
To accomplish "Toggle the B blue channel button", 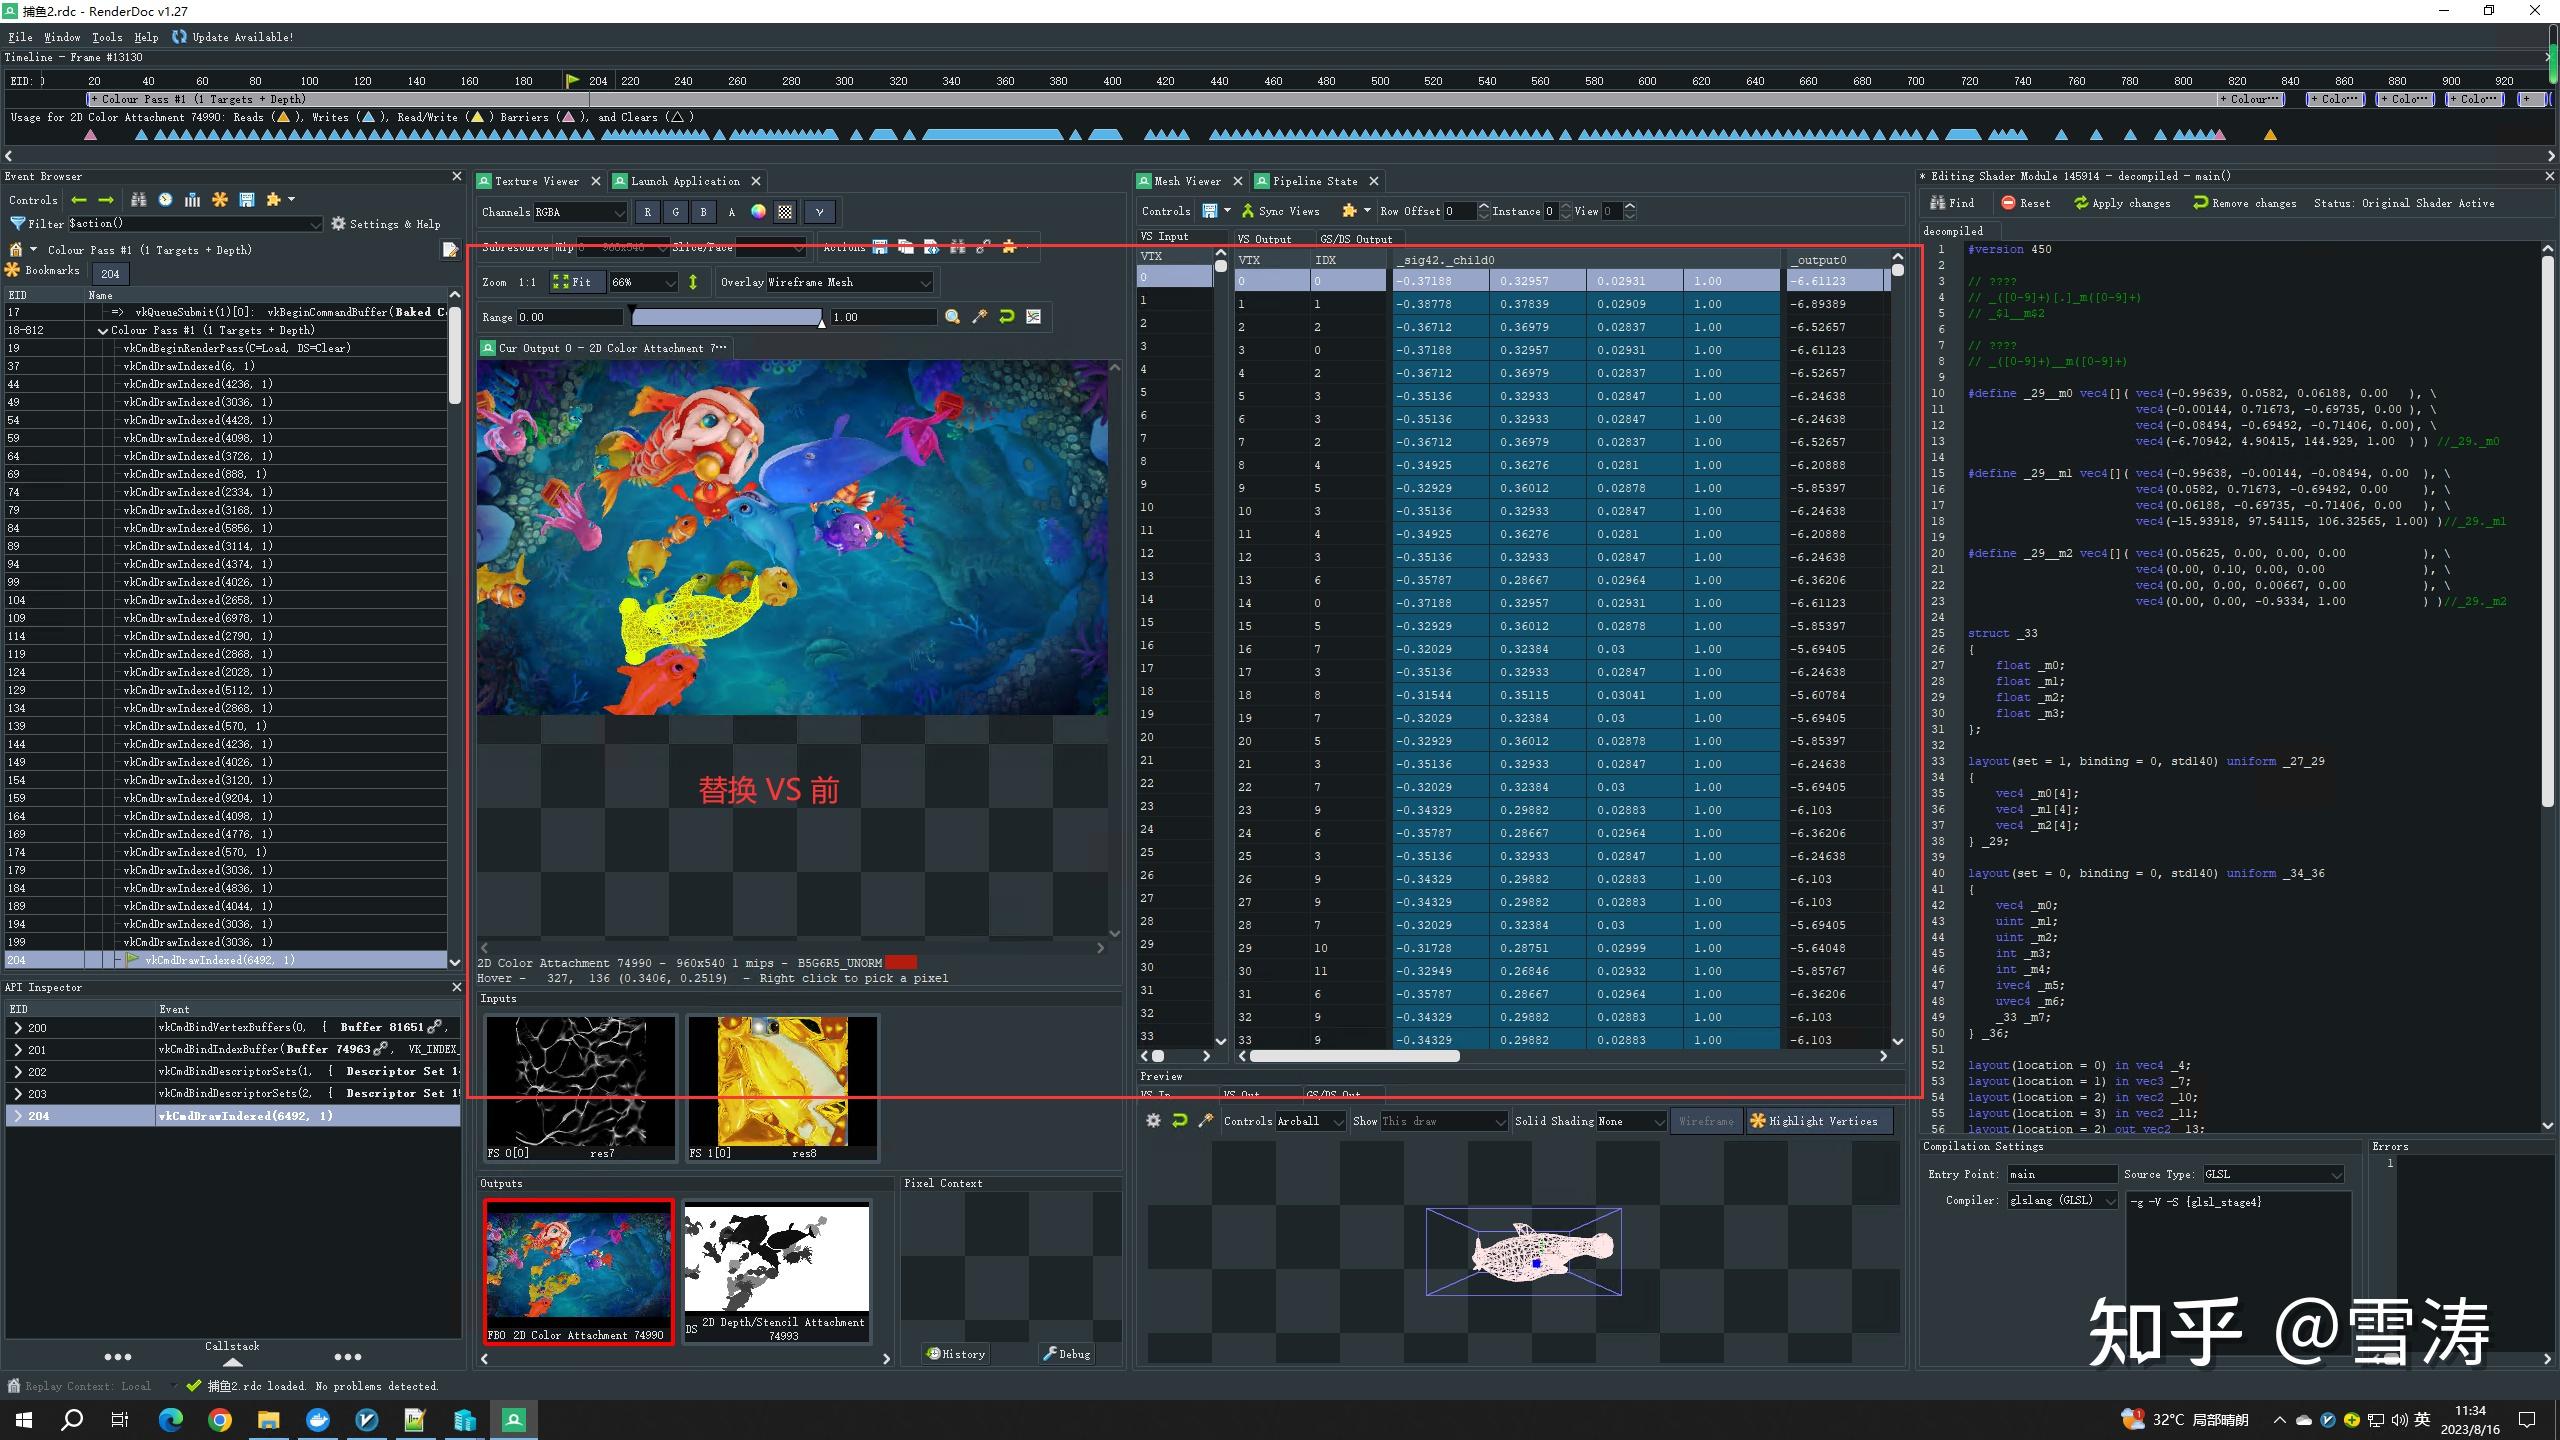I will coord(703,212).
